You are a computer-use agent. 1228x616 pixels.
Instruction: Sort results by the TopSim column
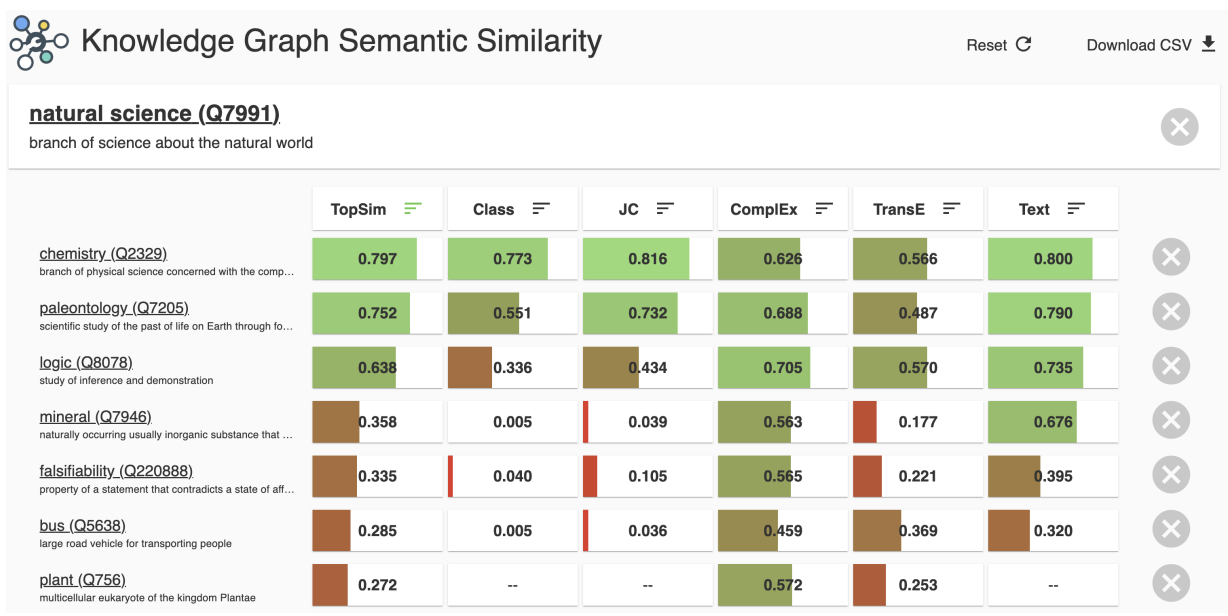(x=412, y=209)
